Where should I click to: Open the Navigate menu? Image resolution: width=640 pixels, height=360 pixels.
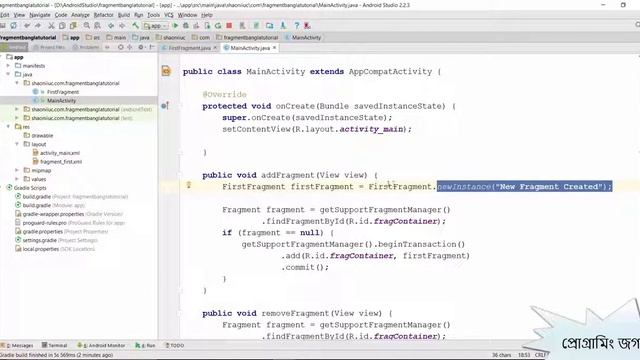(x=40, y=15)
